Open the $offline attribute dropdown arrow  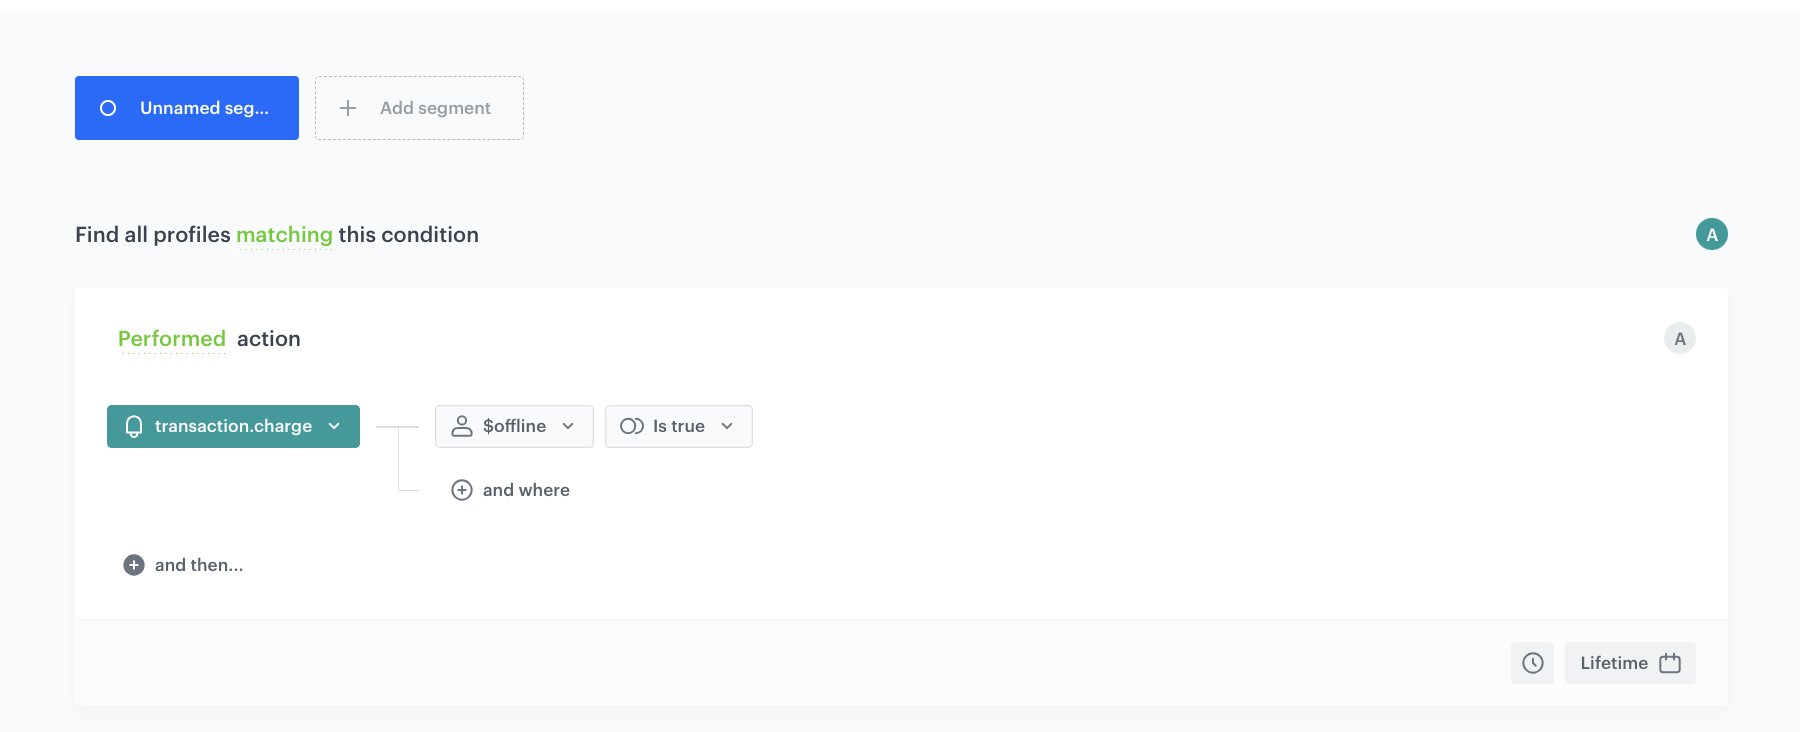pos(568,426)
